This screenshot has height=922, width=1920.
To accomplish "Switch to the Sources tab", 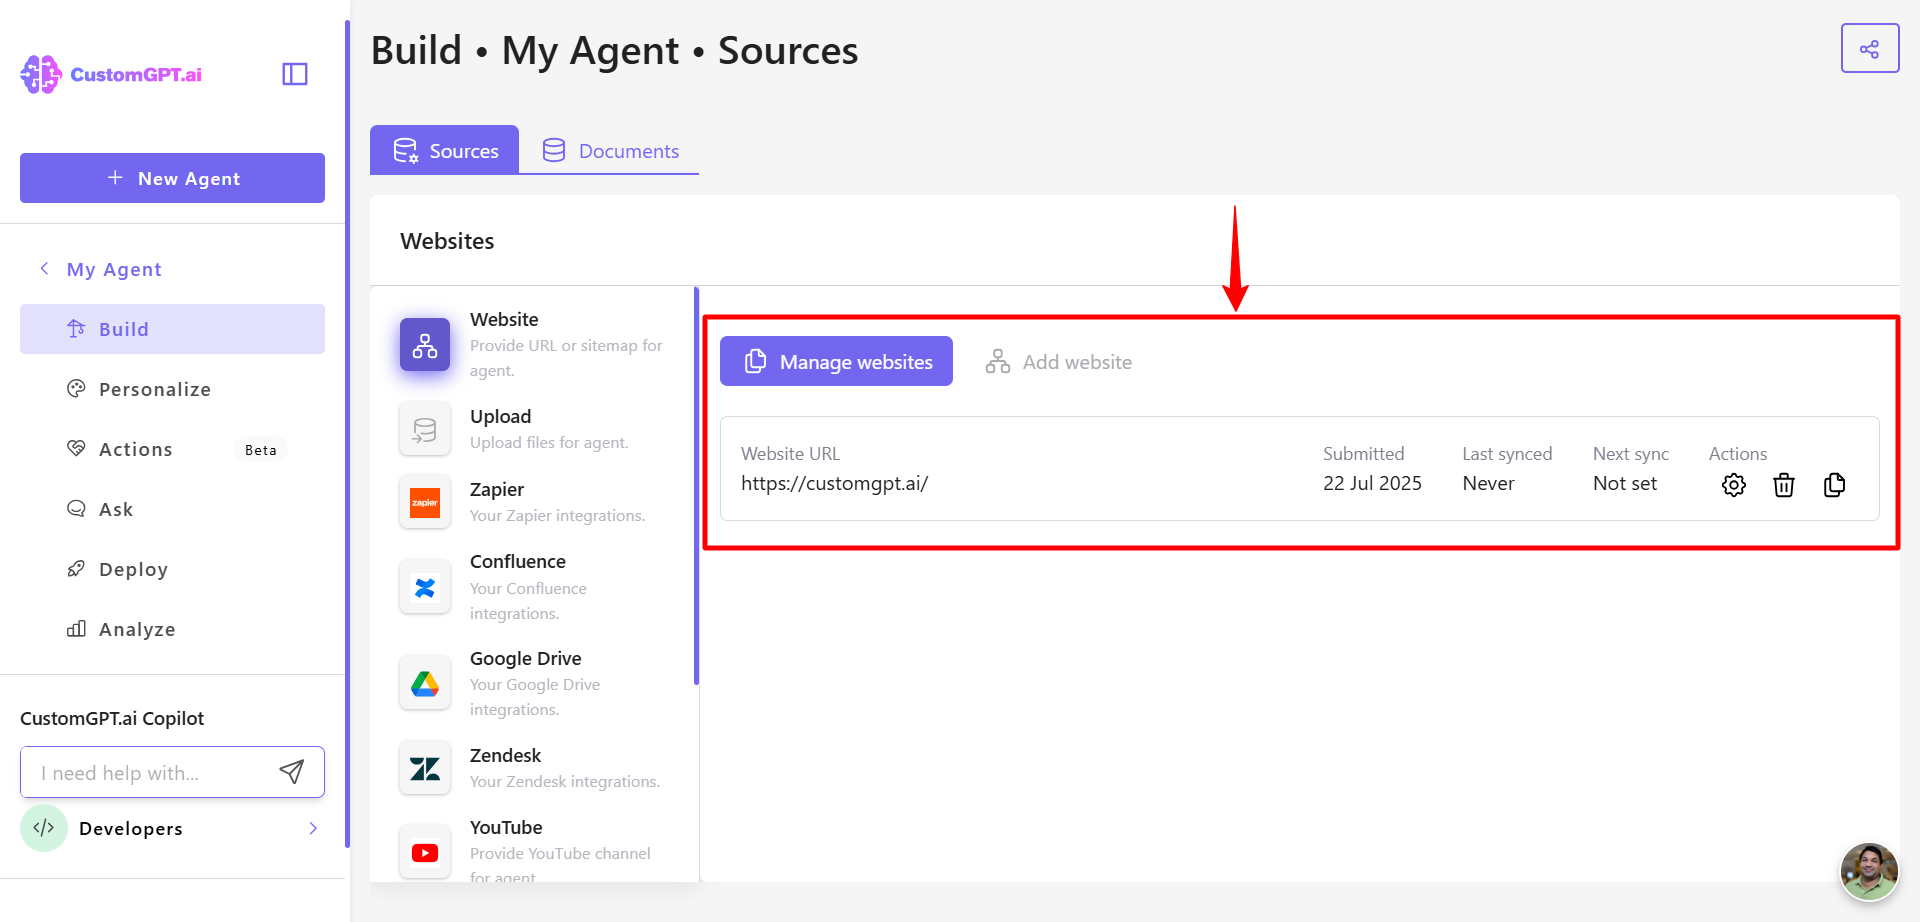I will click(445, 150).
